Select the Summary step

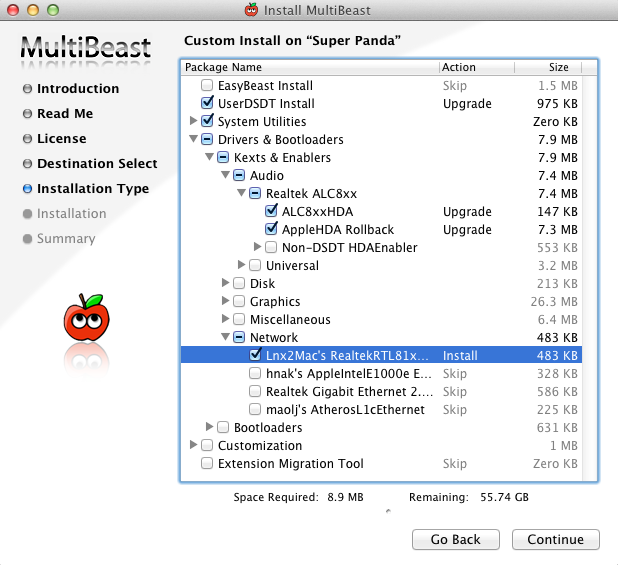(66, 239)
